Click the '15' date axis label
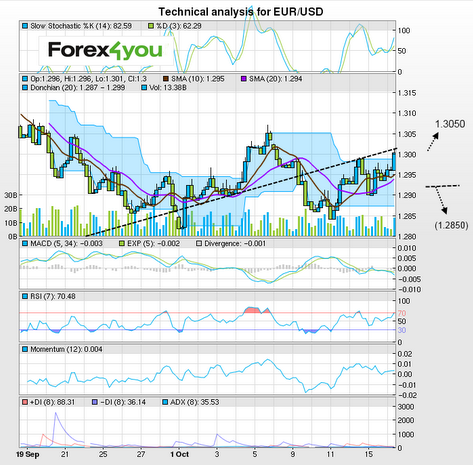 tap(368, 454)
